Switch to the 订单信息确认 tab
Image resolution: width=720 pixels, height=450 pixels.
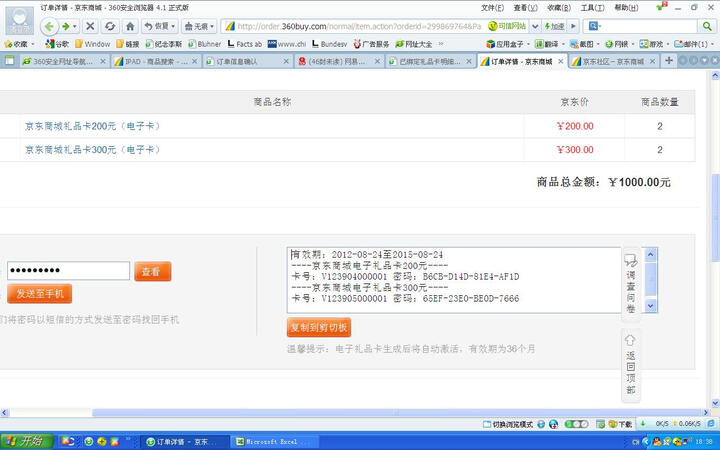click(x=247, y=61)
